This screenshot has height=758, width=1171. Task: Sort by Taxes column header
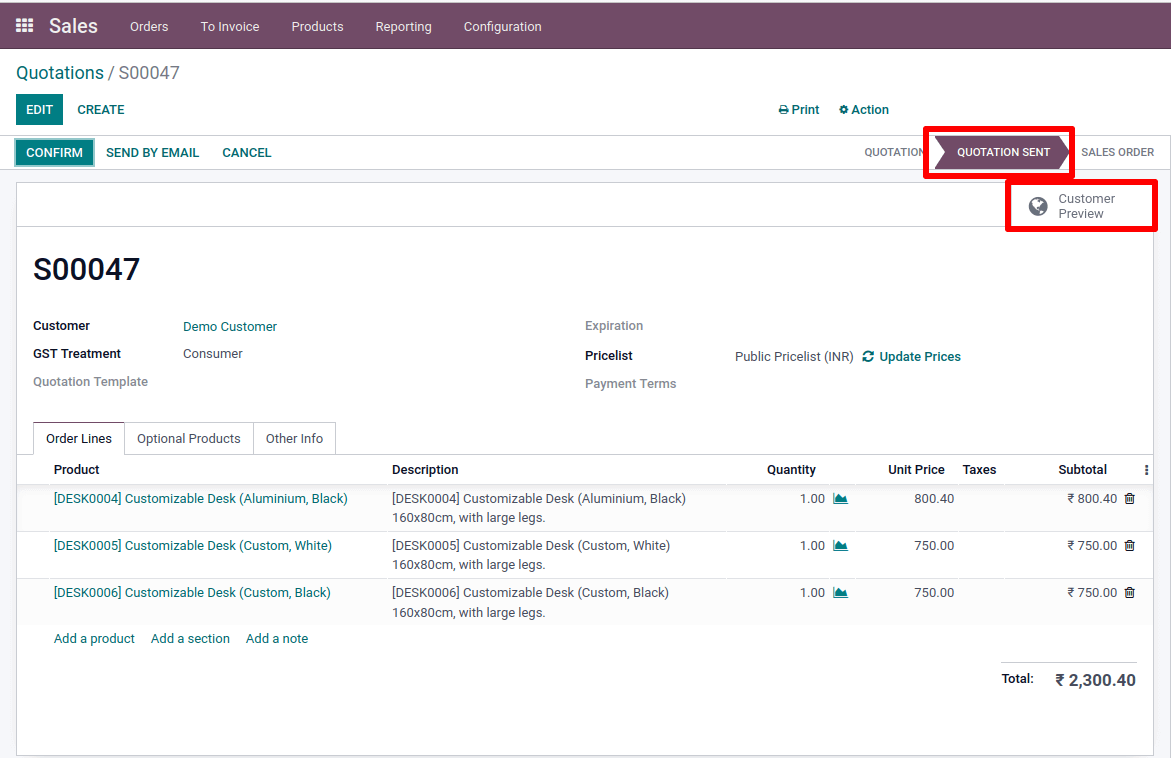(979, 470)
